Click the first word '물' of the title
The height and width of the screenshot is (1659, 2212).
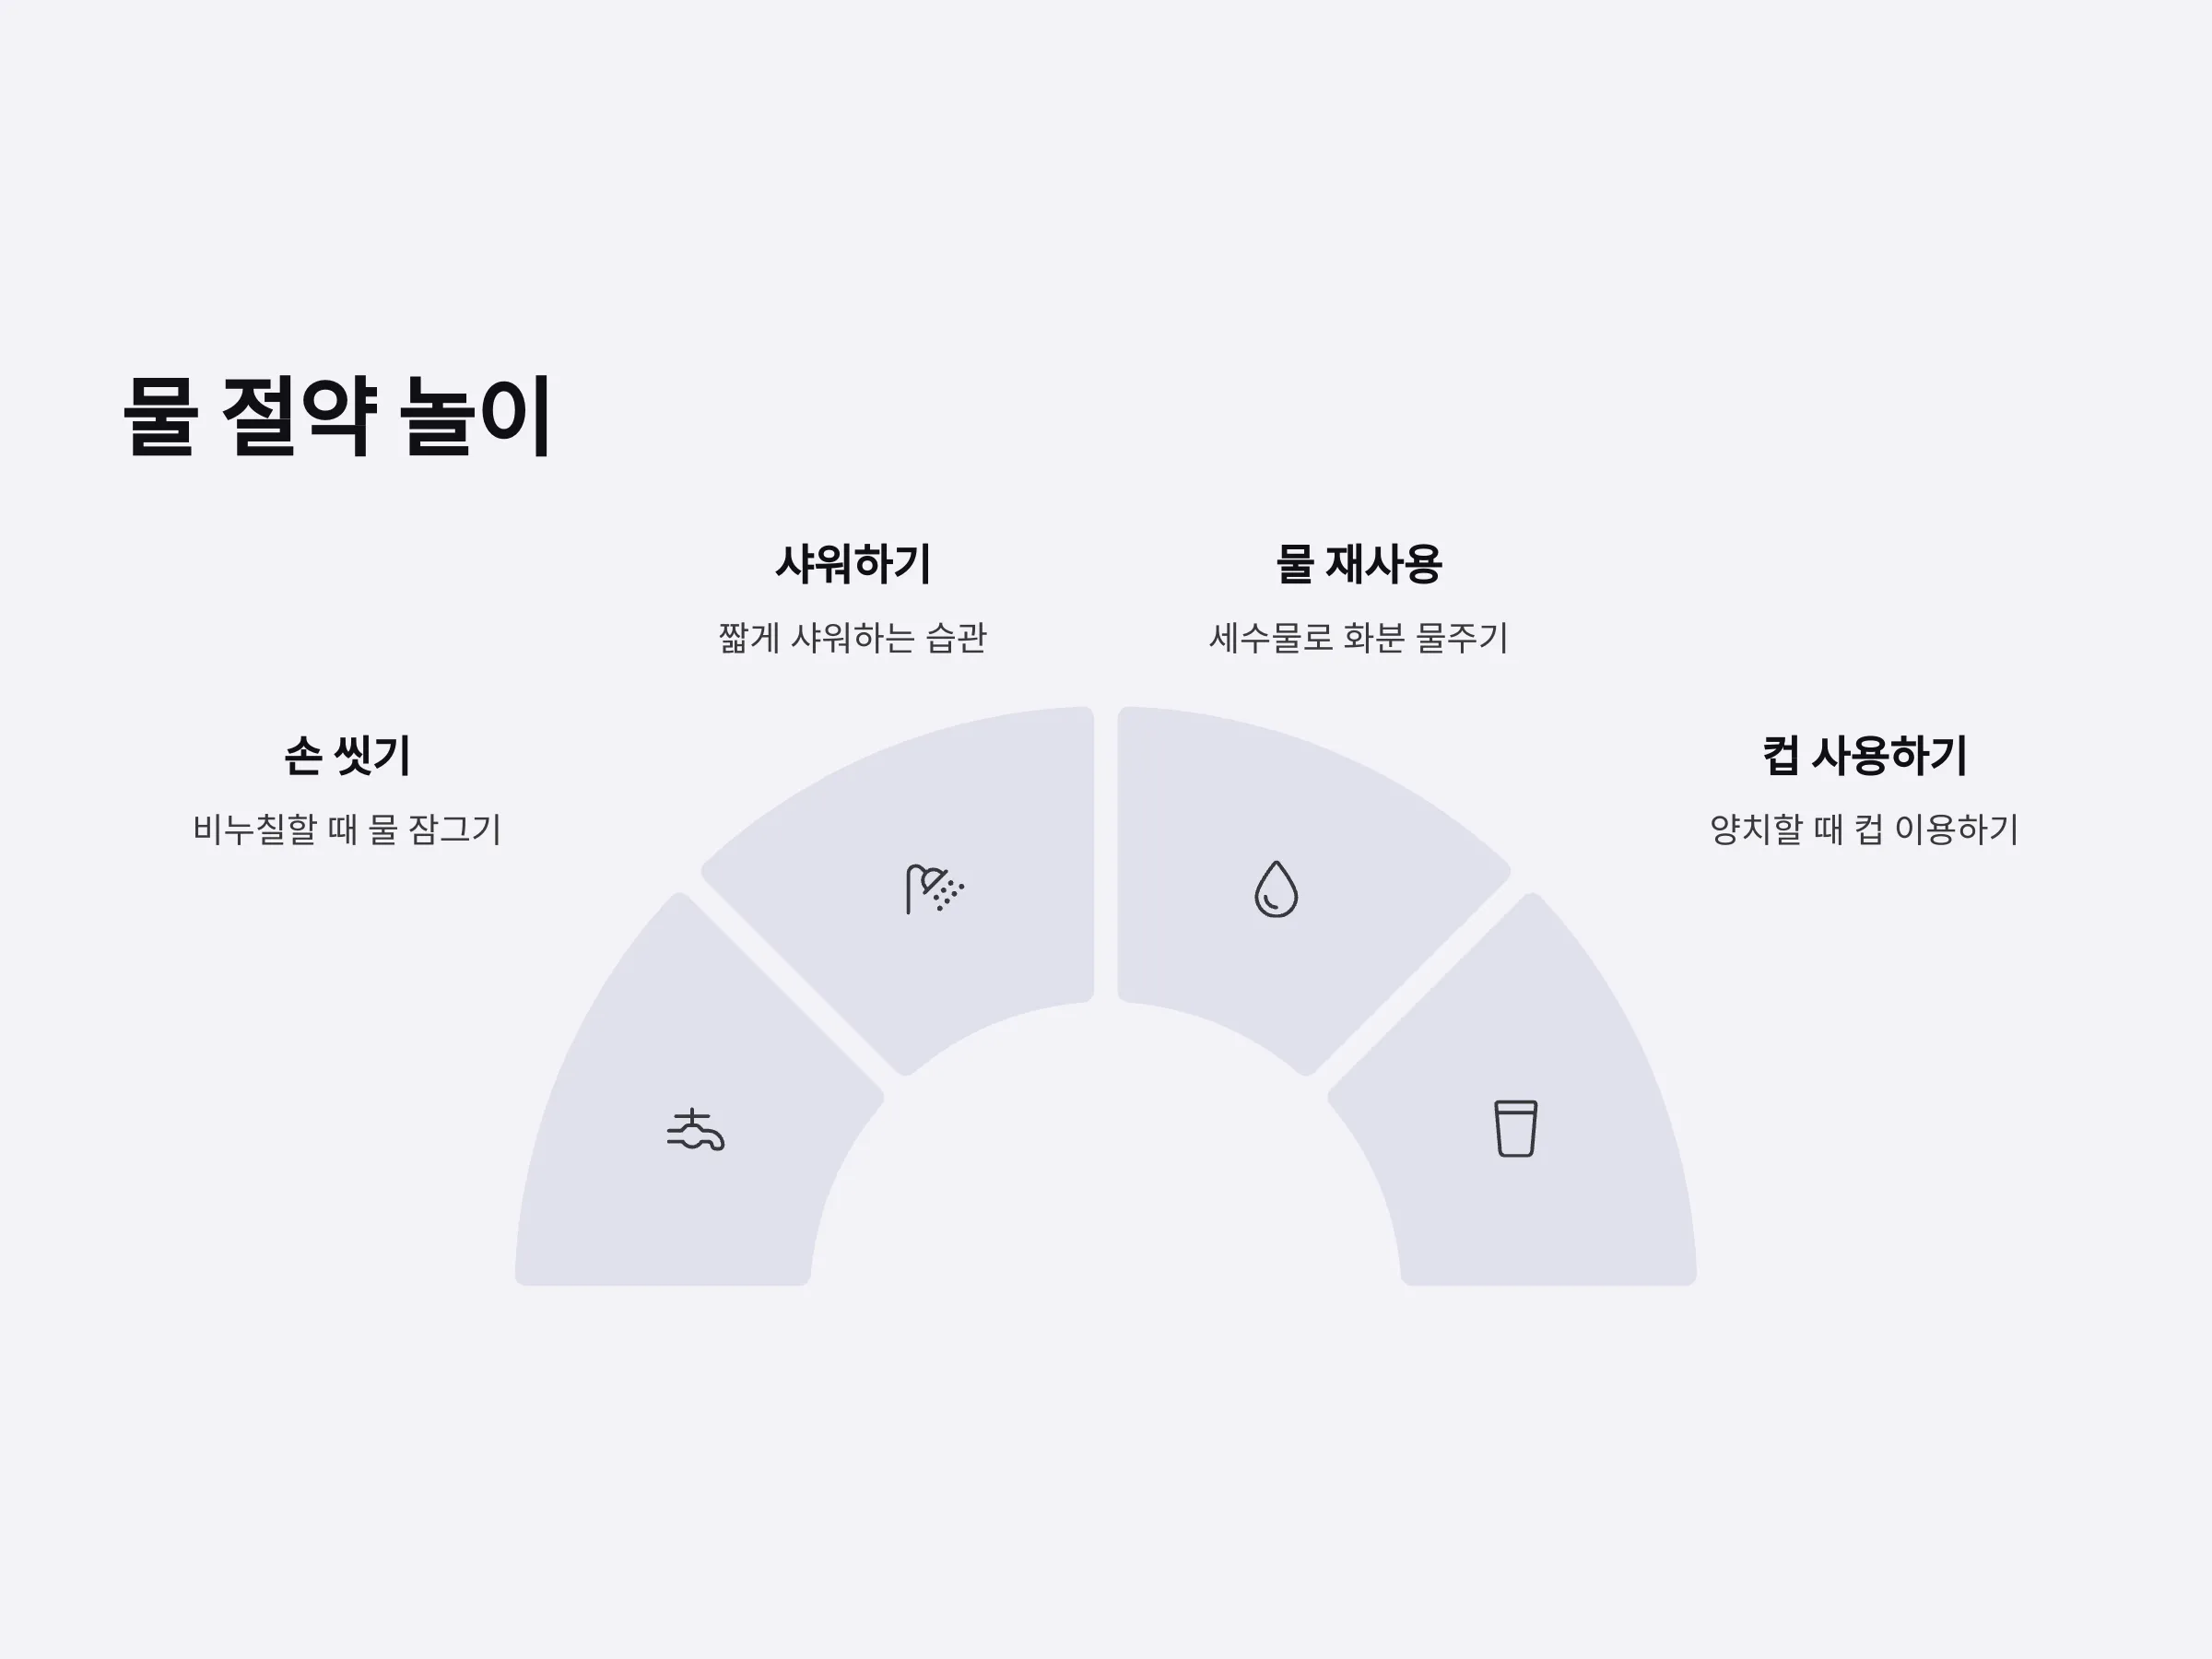(x=160, y=416)
